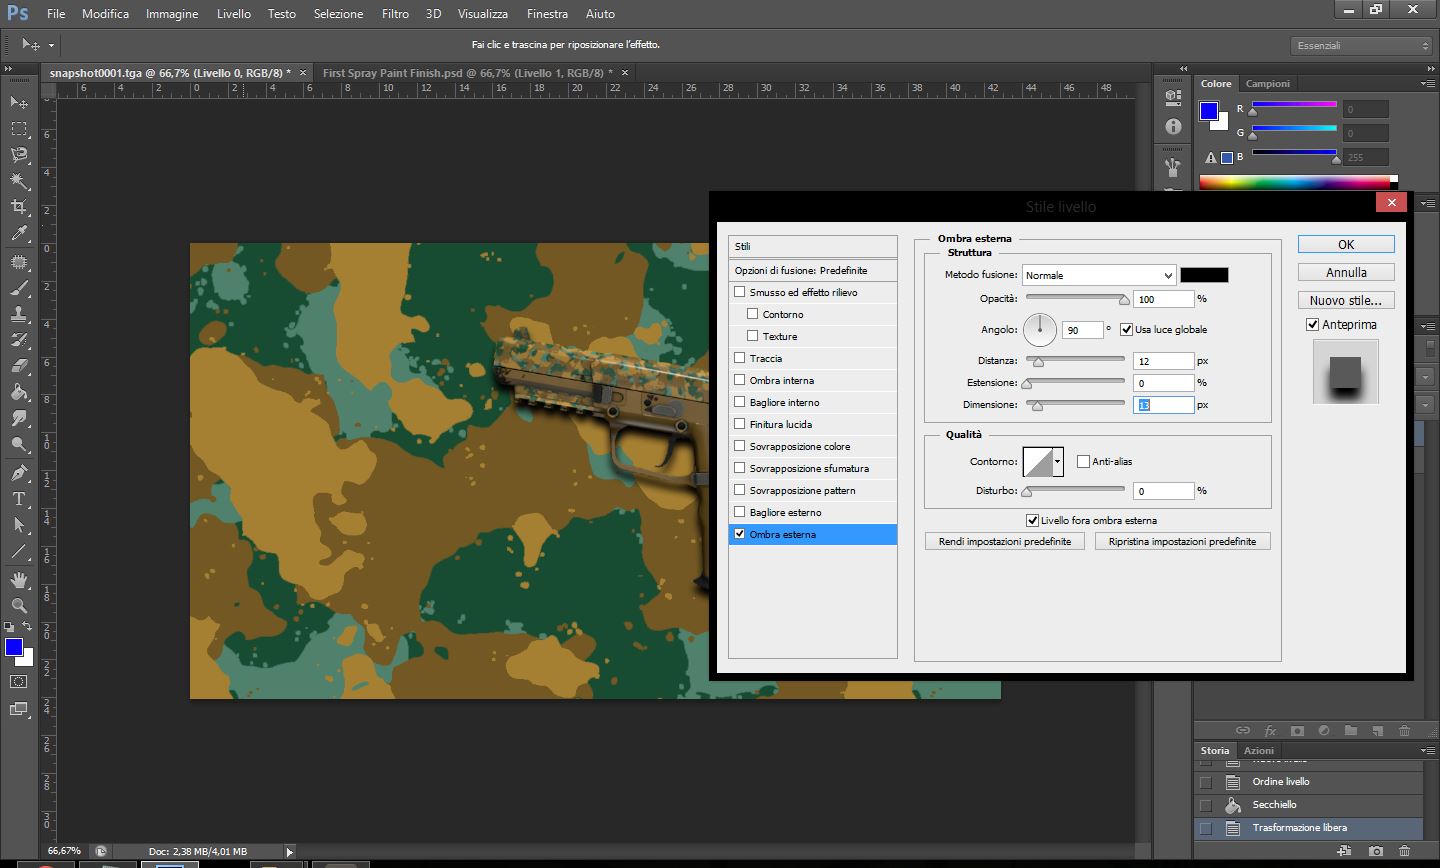
Task: Select the Eyedropper tool
Action: coord(19,234)
